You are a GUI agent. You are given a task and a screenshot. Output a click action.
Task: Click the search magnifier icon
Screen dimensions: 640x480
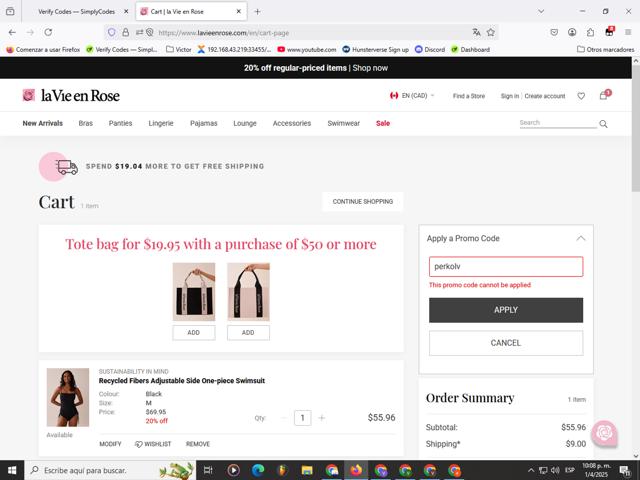(x=603, y=124)
